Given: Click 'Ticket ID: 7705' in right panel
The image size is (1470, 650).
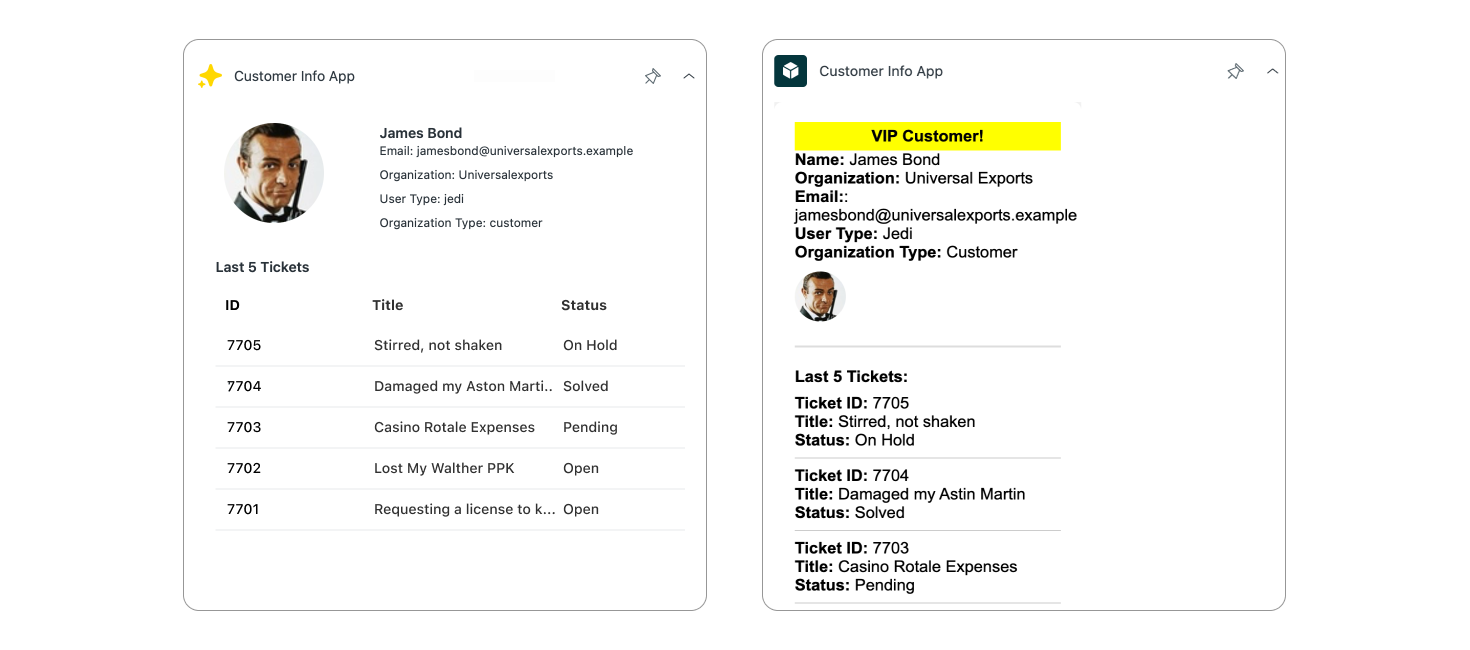Looking at the screenshot, I should point(852,403).
